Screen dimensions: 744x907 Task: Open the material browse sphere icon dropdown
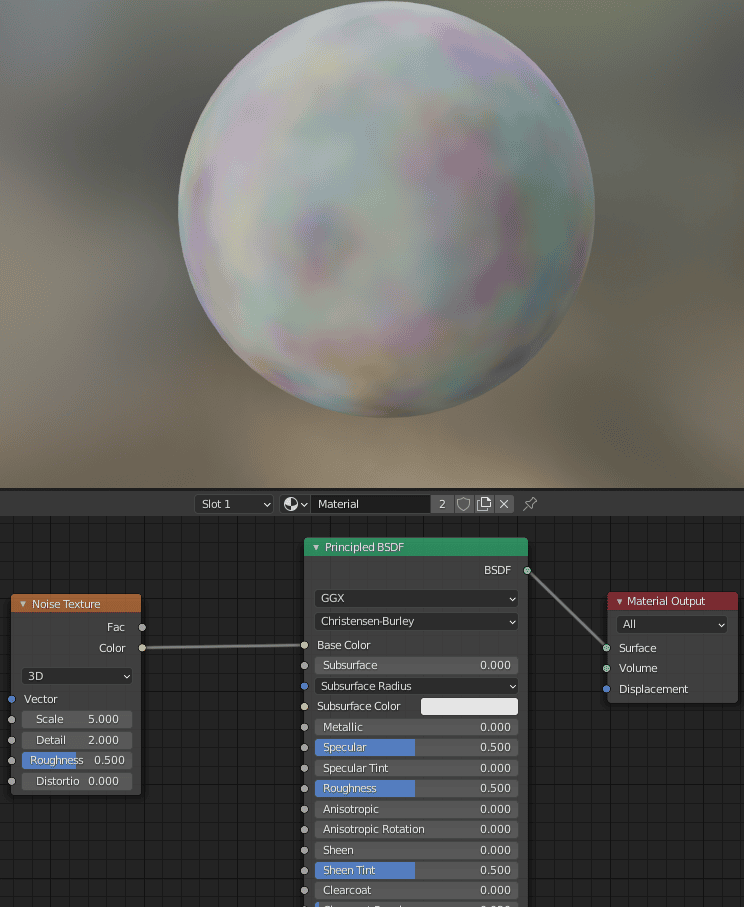[x=295, y=504]
